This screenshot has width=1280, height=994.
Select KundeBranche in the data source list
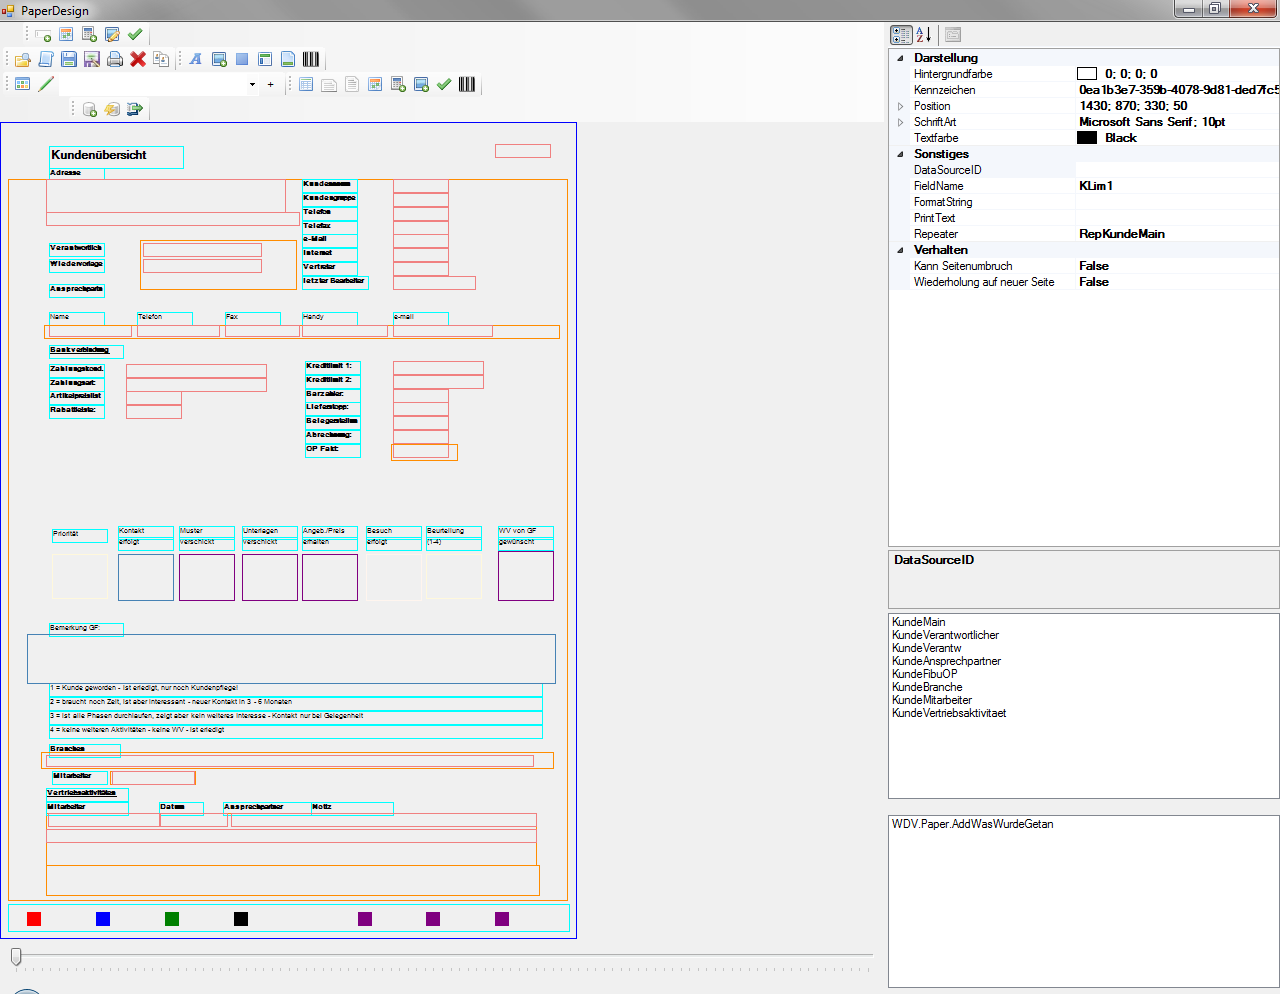point(927,687)
